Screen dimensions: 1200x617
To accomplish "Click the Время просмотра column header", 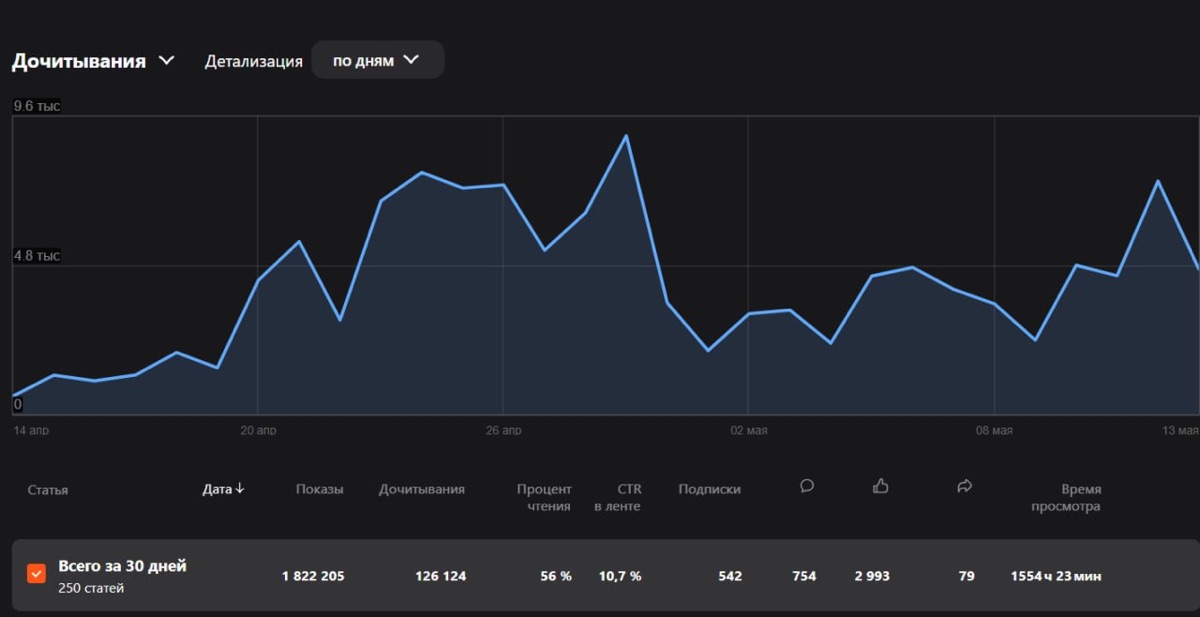I will (1066, 497).
